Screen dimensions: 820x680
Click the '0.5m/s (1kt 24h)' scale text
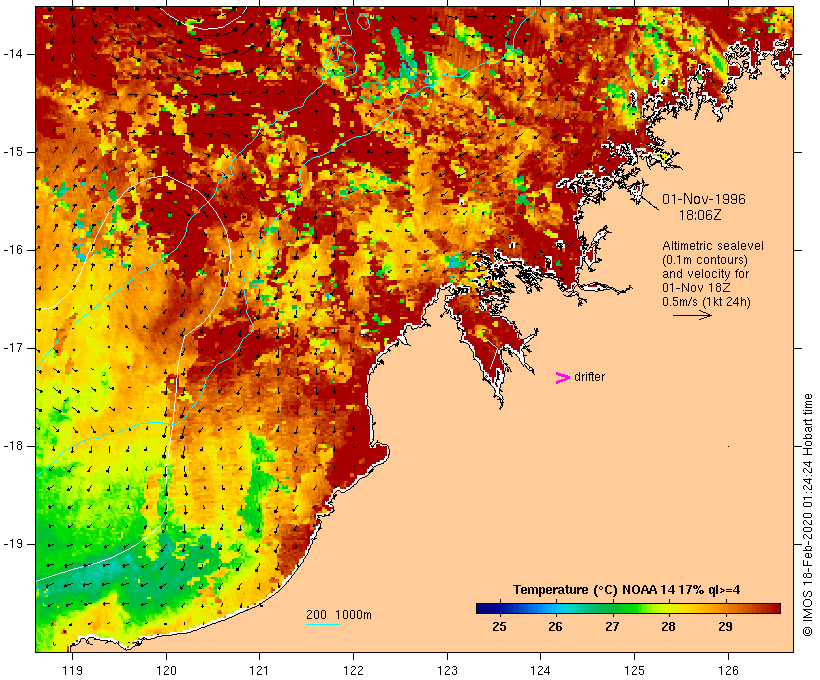pyautogui.click(x=706, y=302)
